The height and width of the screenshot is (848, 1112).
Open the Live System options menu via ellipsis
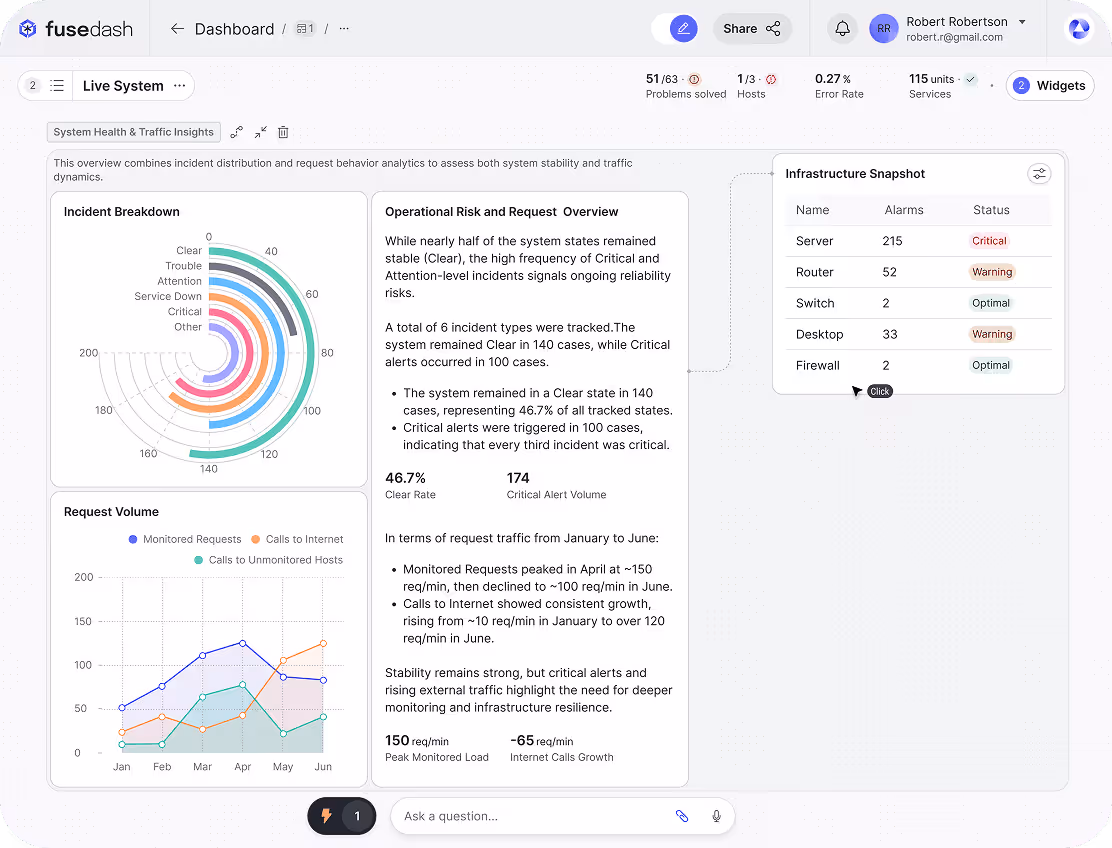point(179,86)
